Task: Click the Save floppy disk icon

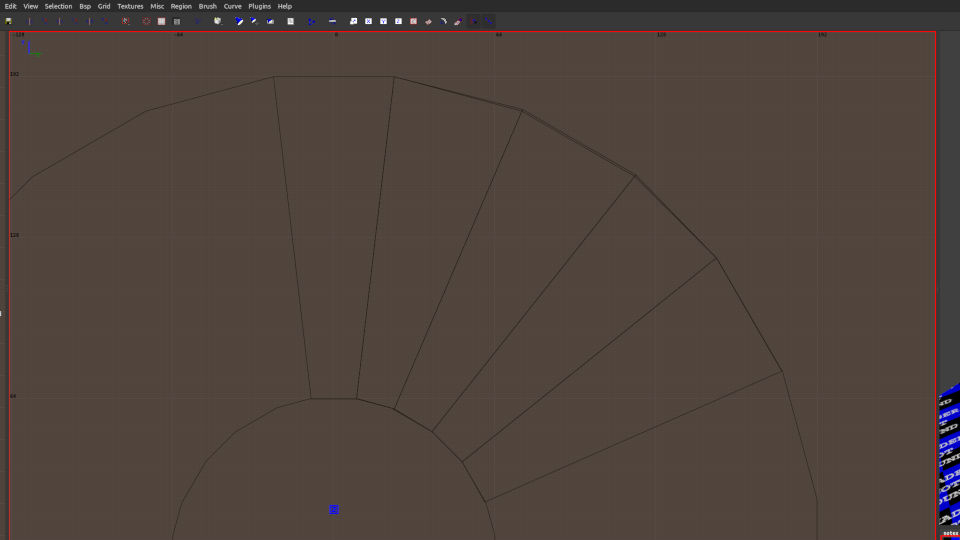Action: pos(9,21)
